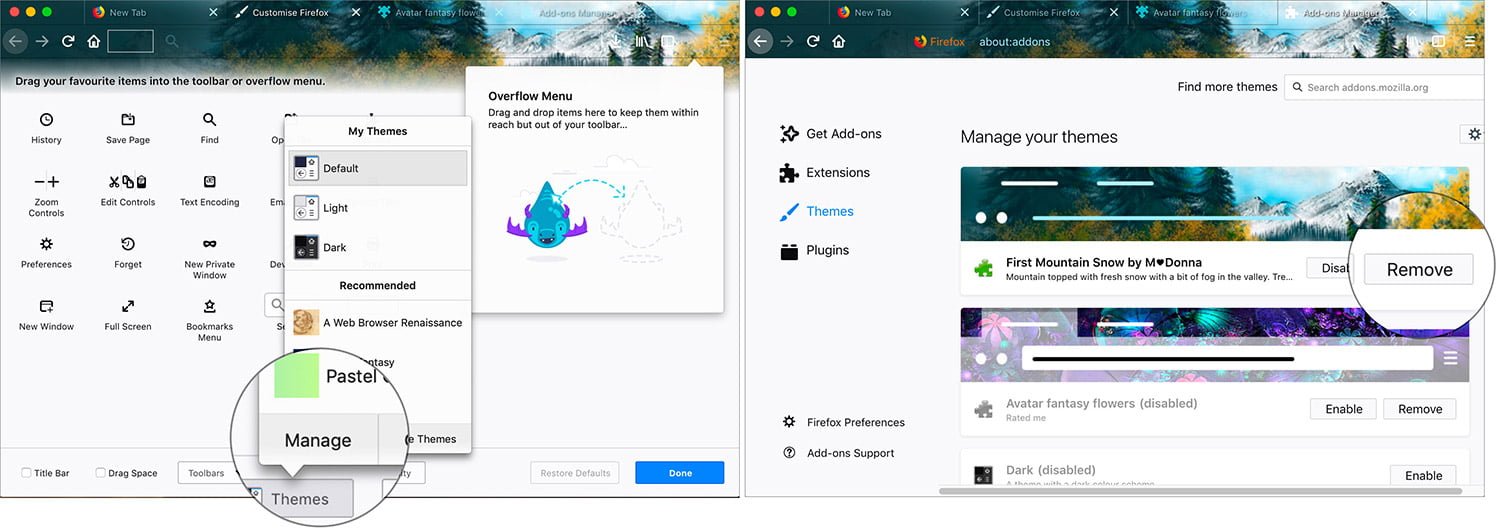Click back arrow in Add-ons Manager window
Image resolution: width=1500 pixels, height=532 pixels.
point(761,41)
